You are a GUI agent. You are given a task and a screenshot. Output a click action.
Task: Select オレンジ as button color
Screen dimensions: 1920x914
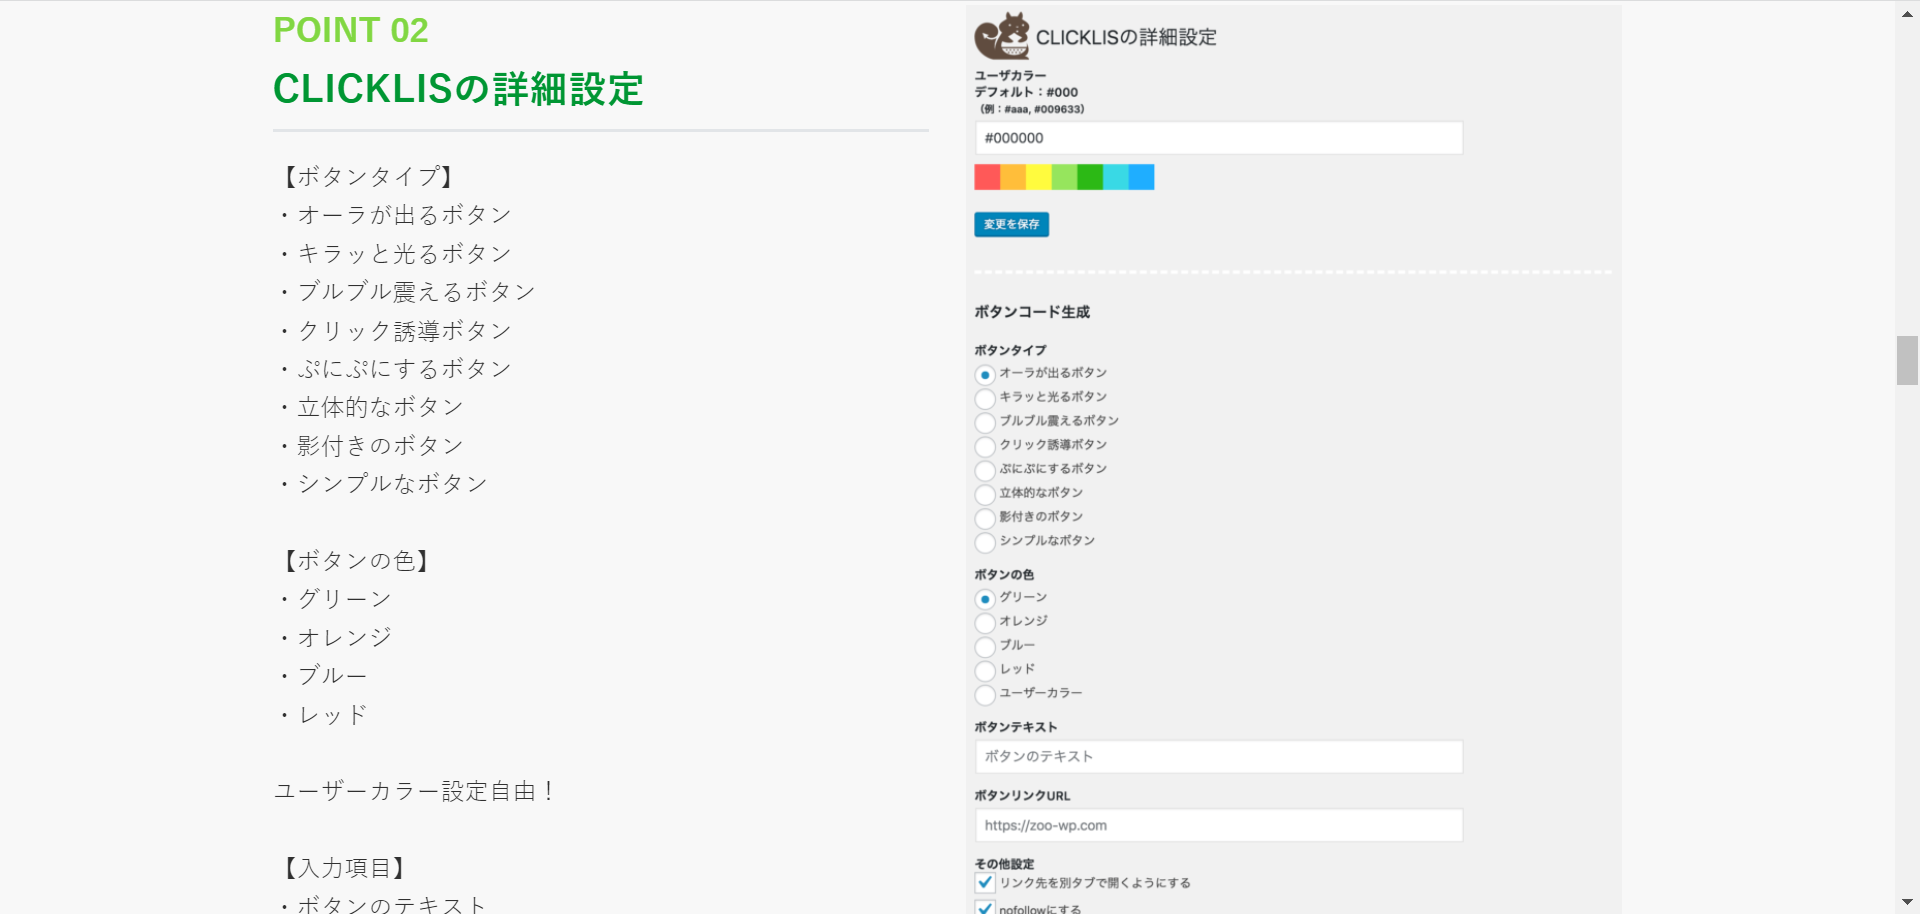(x=984, y=622)
